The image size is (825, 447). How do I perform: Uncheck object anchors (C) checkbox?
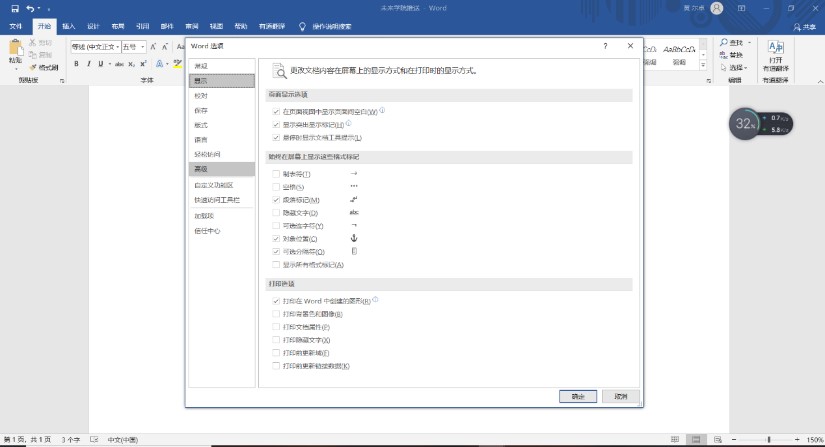(x=276, y=239)
